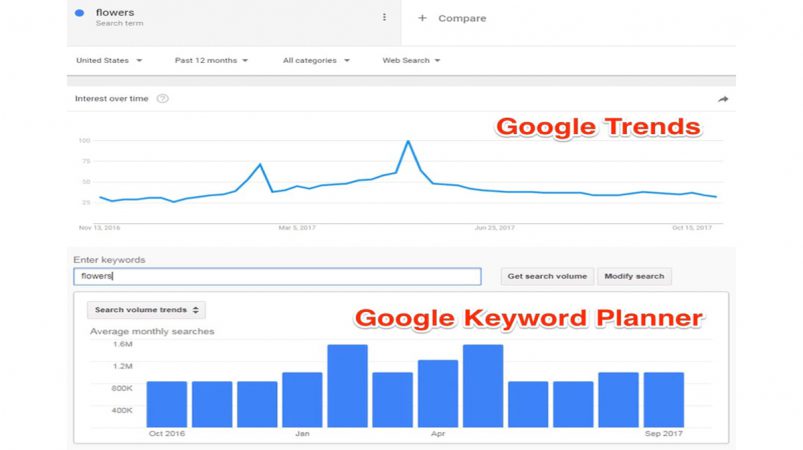The height and width of the screenshot is (450, 803).
Task: Click the Enter keywords text field
Action: pos(277,276)
